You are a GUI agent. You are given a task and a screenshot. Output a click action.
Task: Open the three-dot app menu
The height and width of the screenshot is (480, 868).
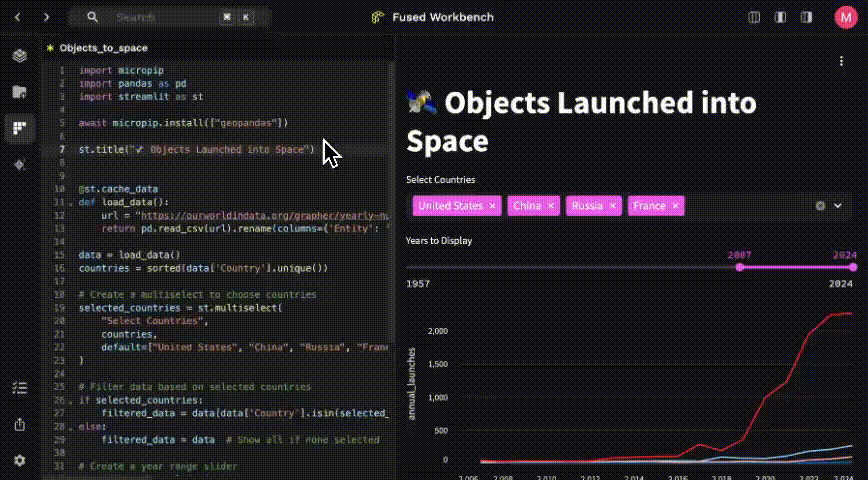coord(841,61)
